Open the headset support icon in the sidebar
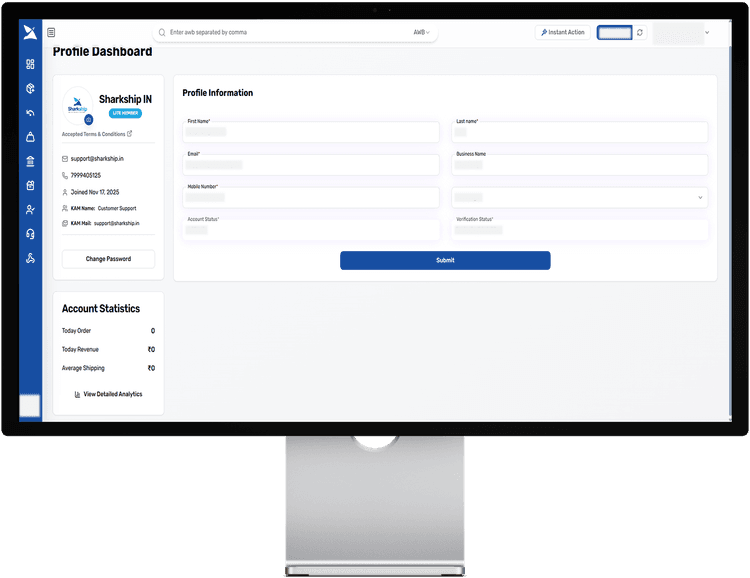 tap(30, 233)
